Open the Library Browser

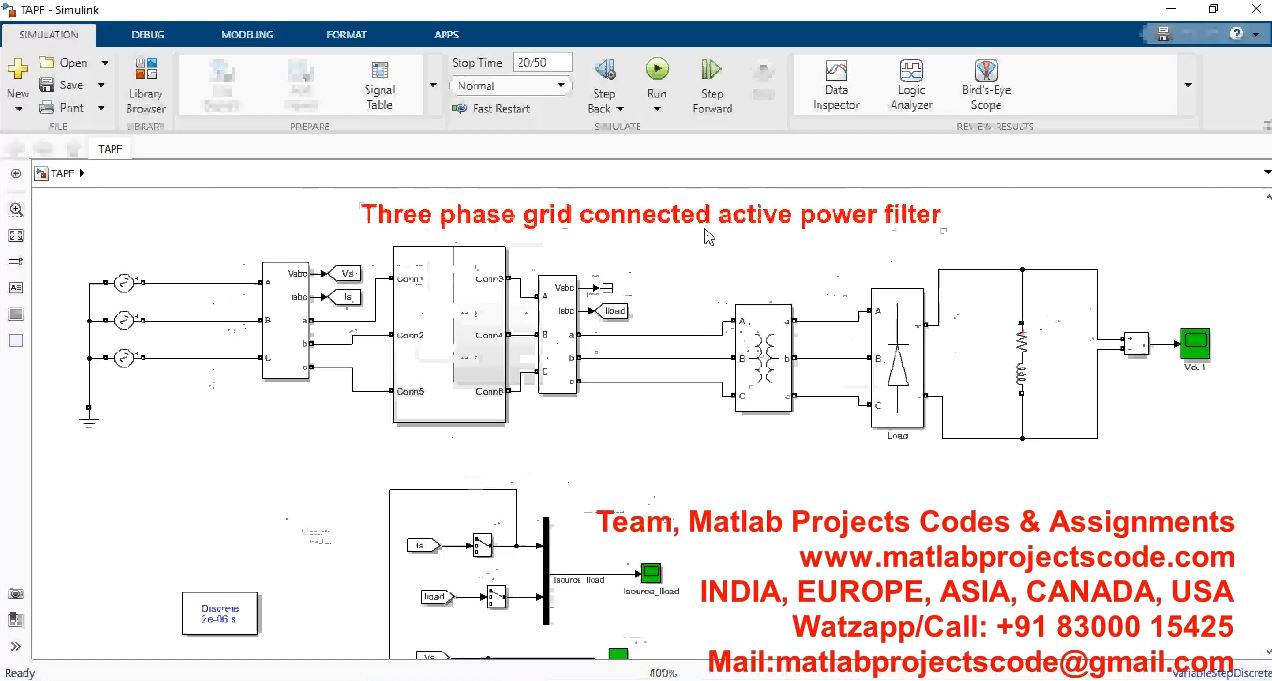coord(146,85)
